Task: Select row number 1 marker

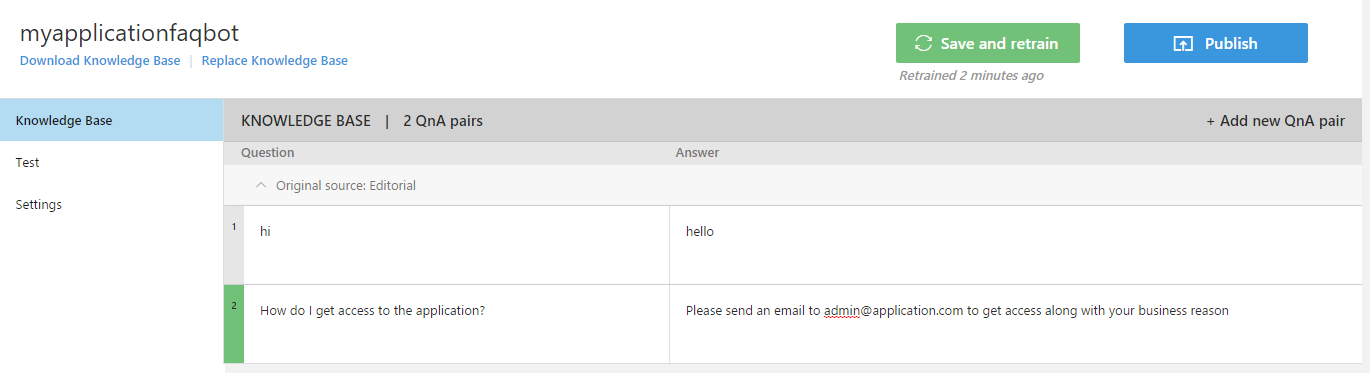Action: [x=234, y=245]
